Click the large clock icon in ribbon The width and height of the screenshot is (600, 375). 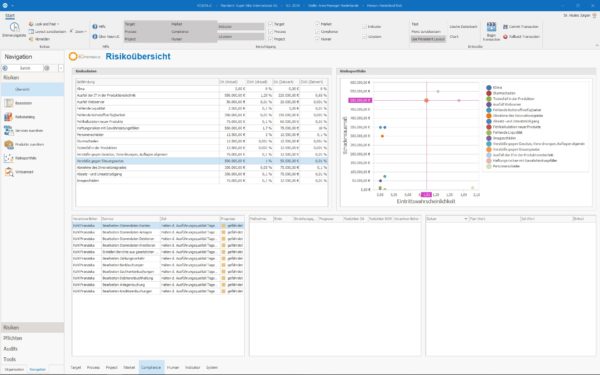(15, 27)
